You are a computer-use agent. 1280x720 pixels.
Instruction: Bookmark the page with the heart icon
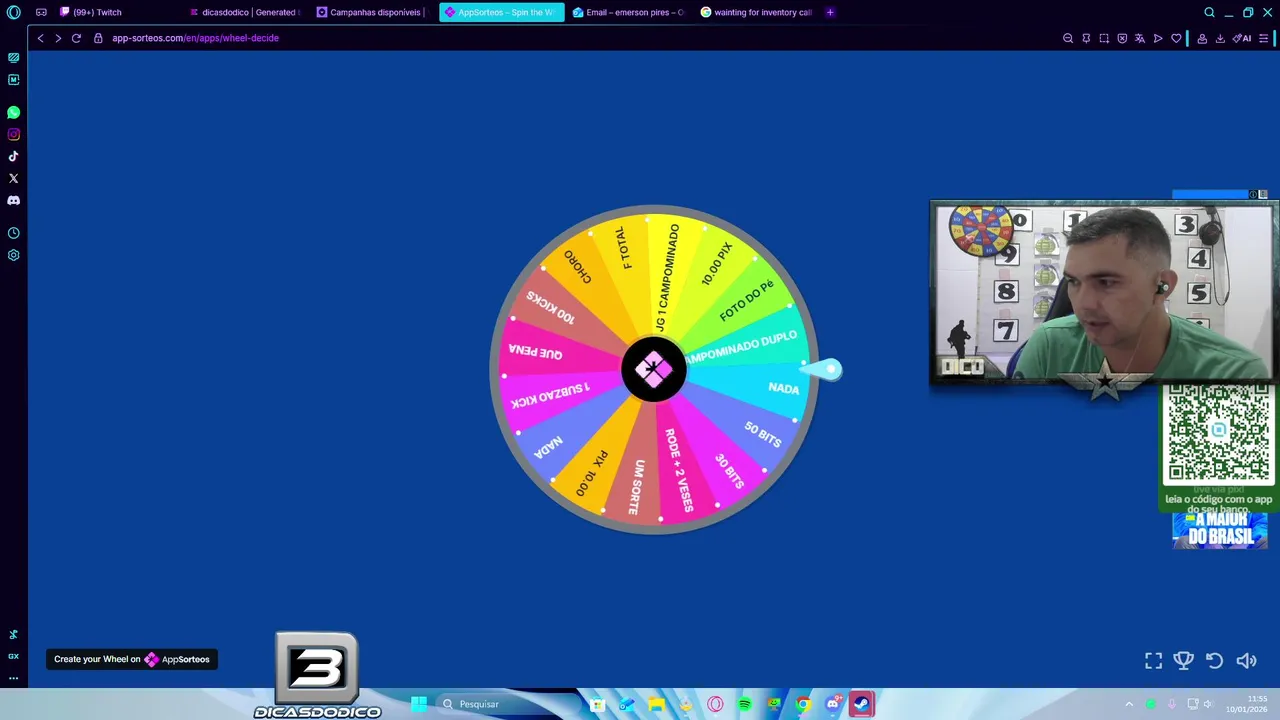(1176, 38)
